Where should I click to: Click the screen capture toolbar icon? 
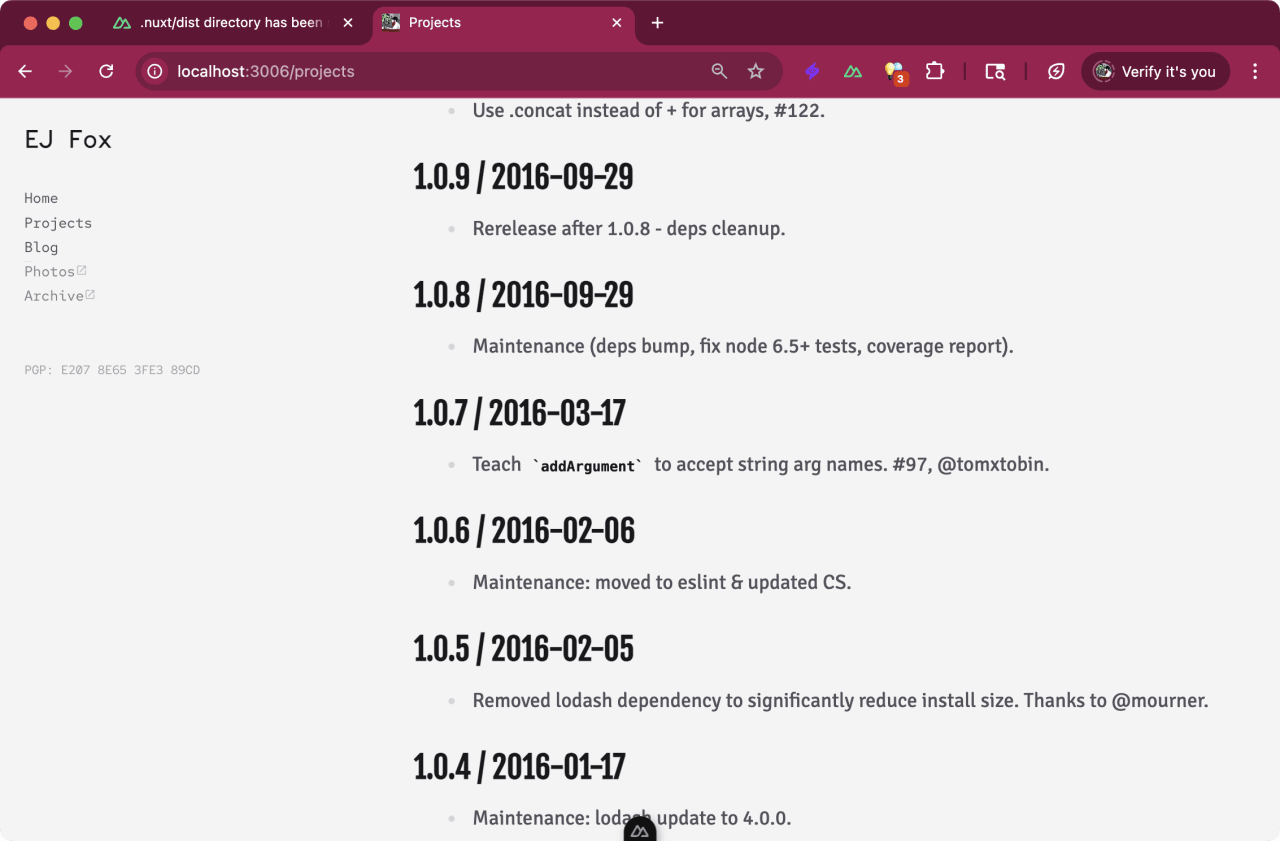click(995, 71)
